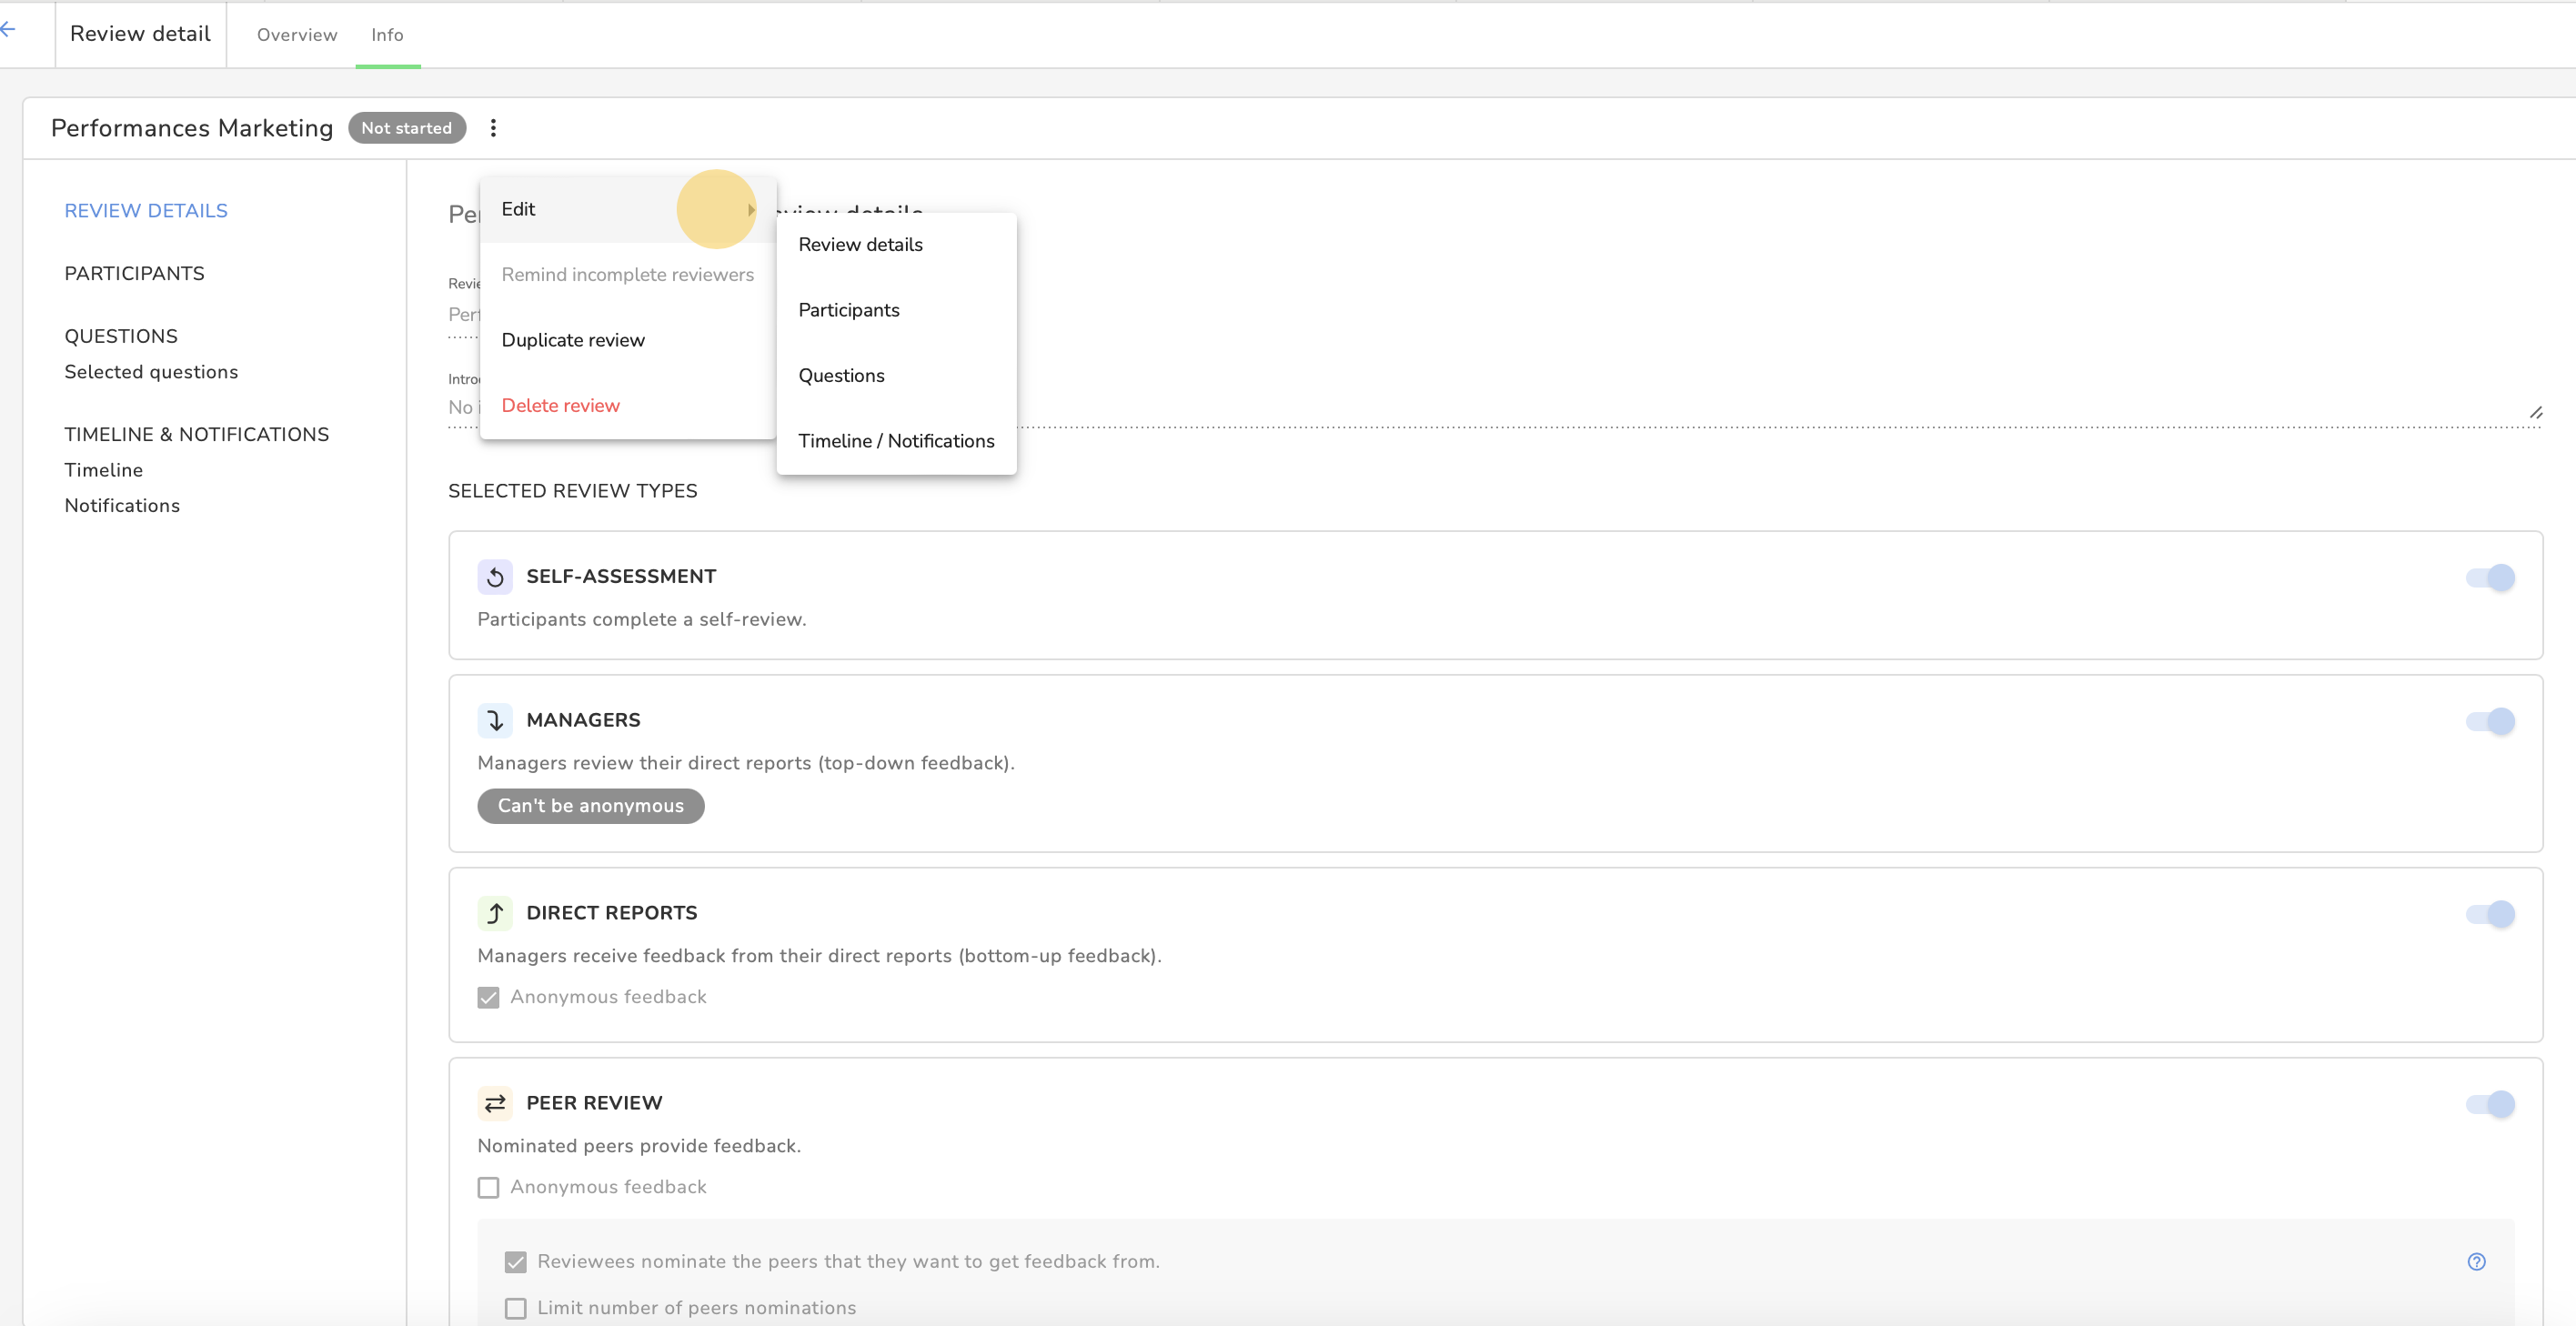Image resolution: width=2576 pixels, height=1326 pixels.
Task: Expand the Edit submenu arrow
Action: 751,210
